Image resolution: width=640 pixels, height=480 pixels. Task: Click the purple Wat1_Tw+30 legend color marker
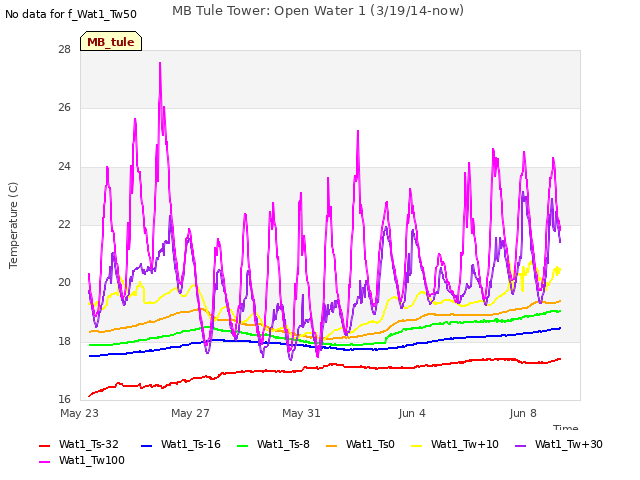(520, 446)
